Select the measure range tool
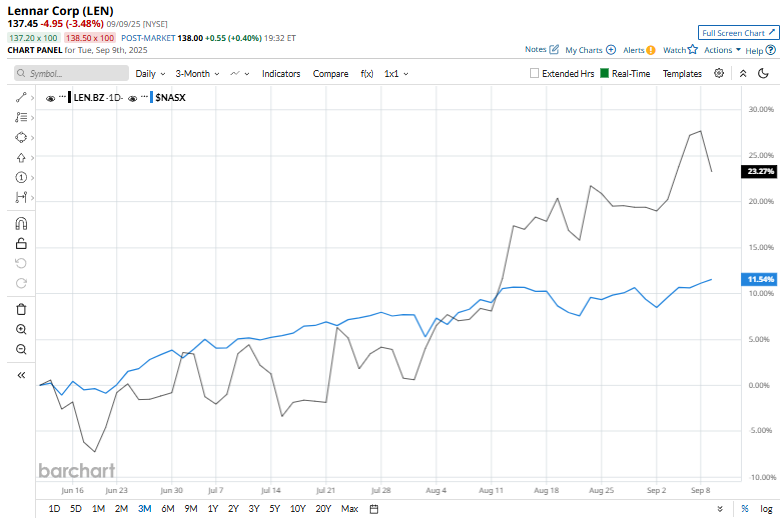 [x=21, y=198]
